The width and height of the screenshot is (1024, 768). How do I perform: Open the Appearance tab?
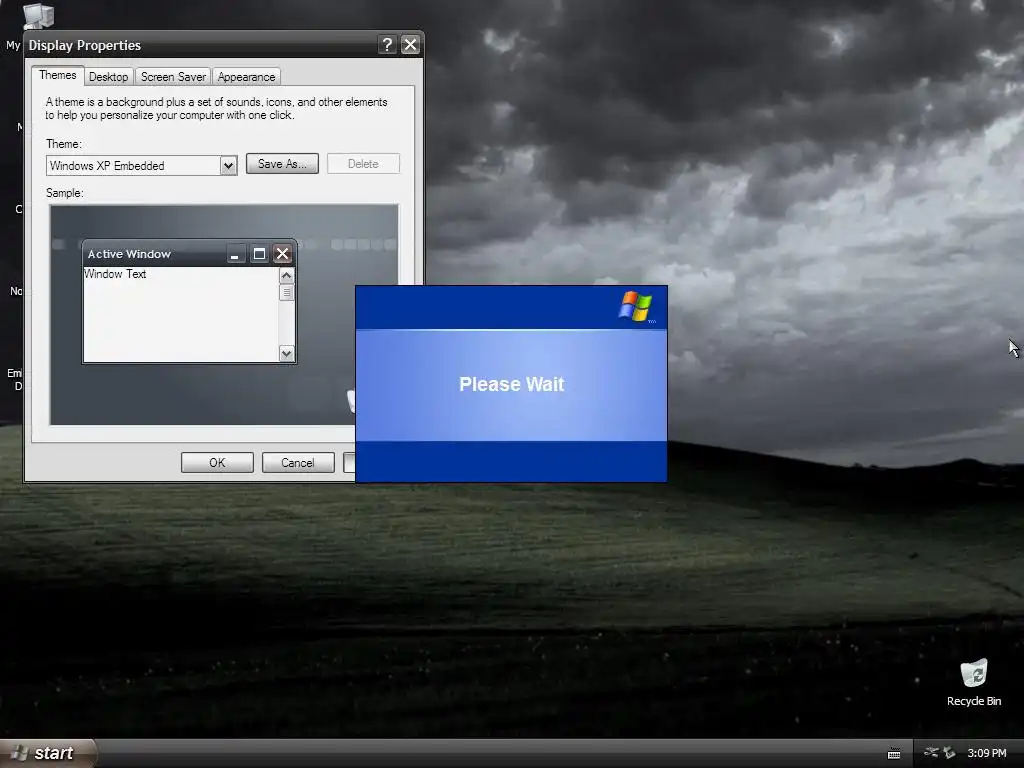(246, 77)
